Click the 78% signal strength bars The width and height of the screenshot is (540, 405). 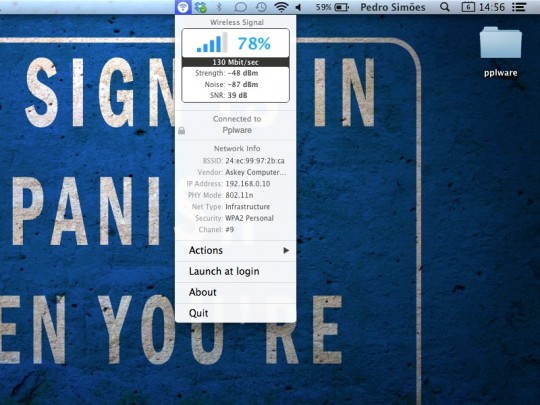click(212, 43)
